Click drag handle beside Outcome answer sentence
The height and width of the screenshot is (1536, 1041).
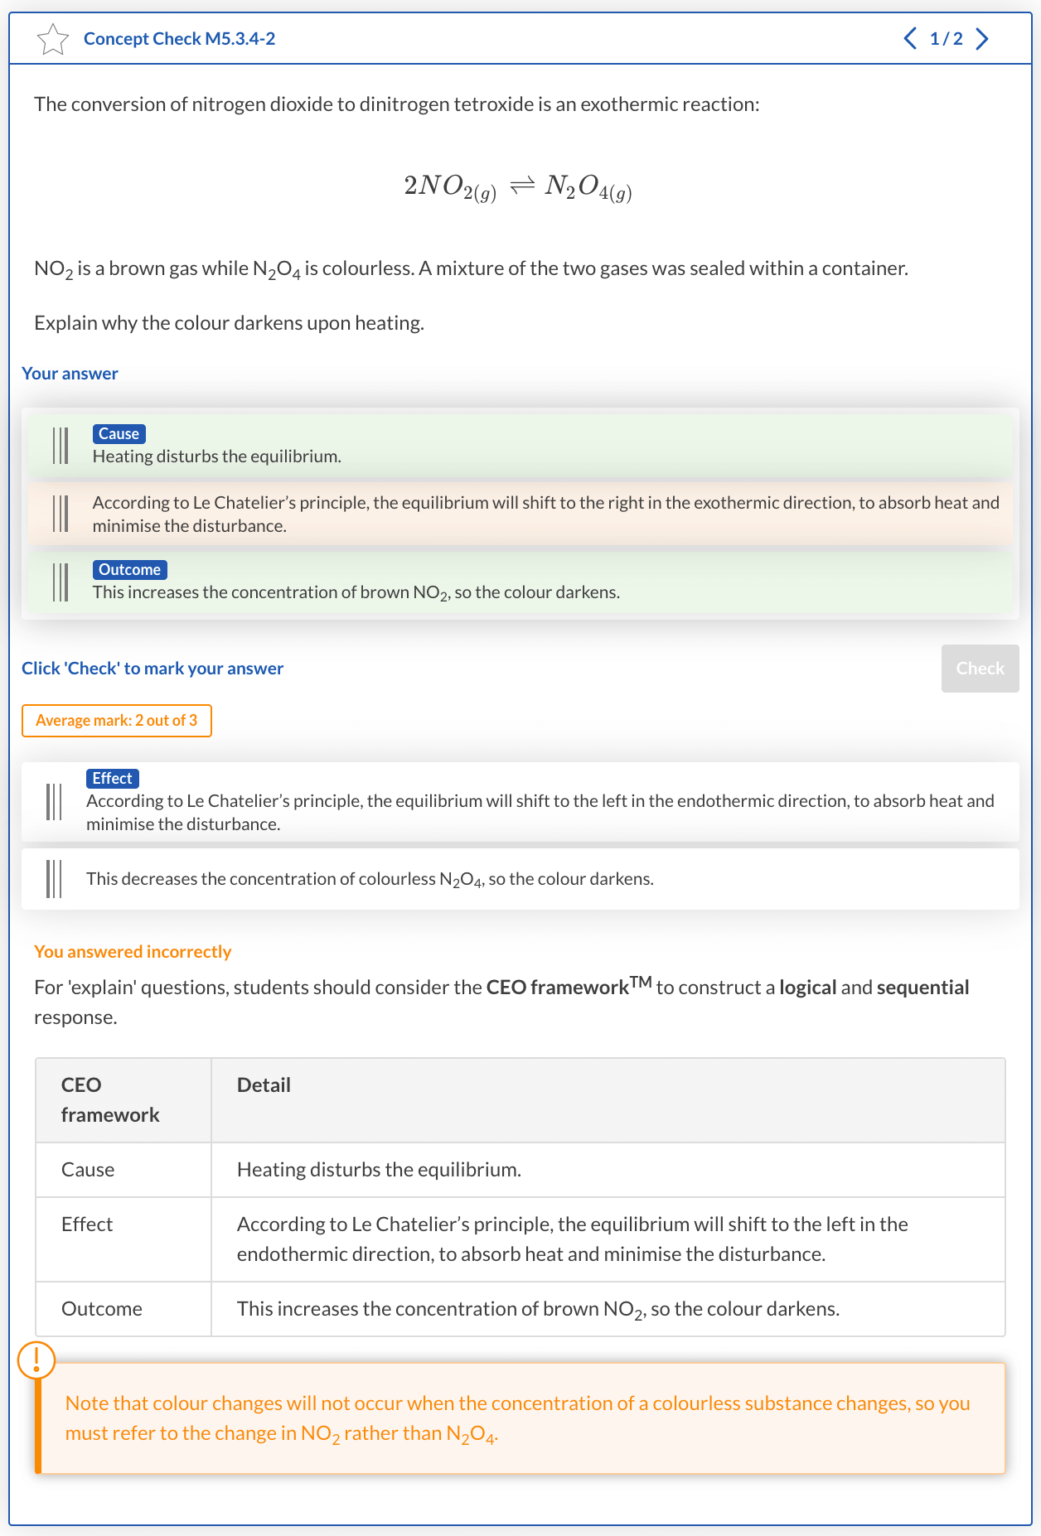click(61, 581)
